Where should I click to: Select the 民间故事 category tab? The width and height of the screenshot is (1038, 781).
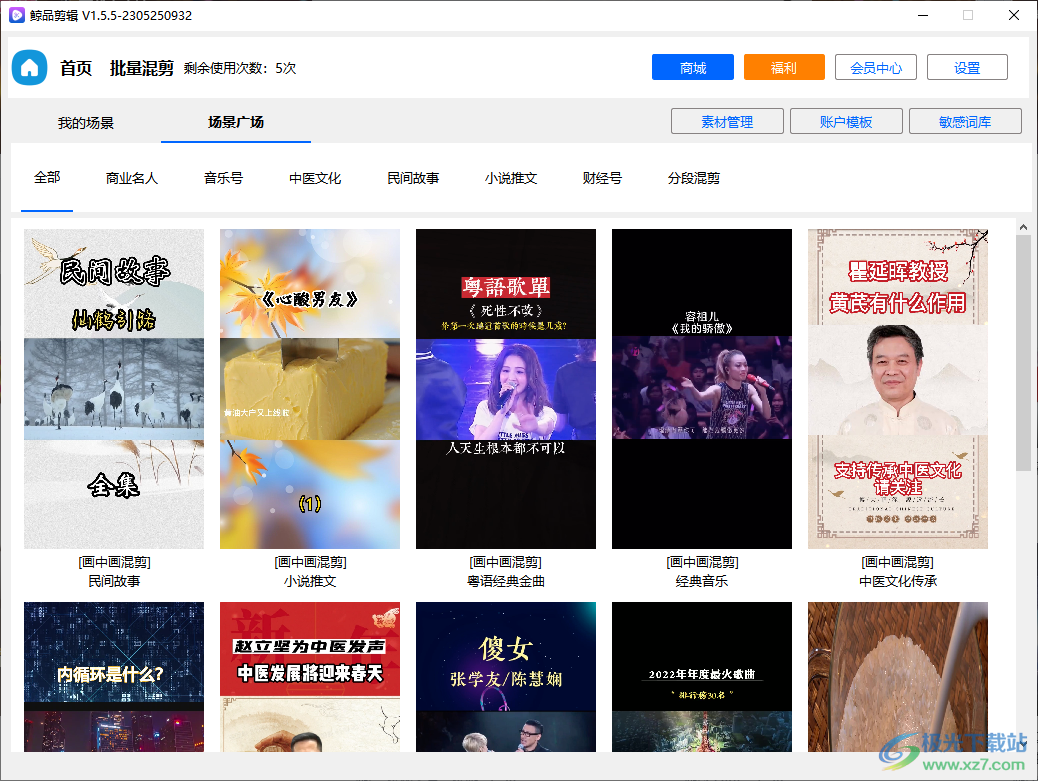[413, 178]
